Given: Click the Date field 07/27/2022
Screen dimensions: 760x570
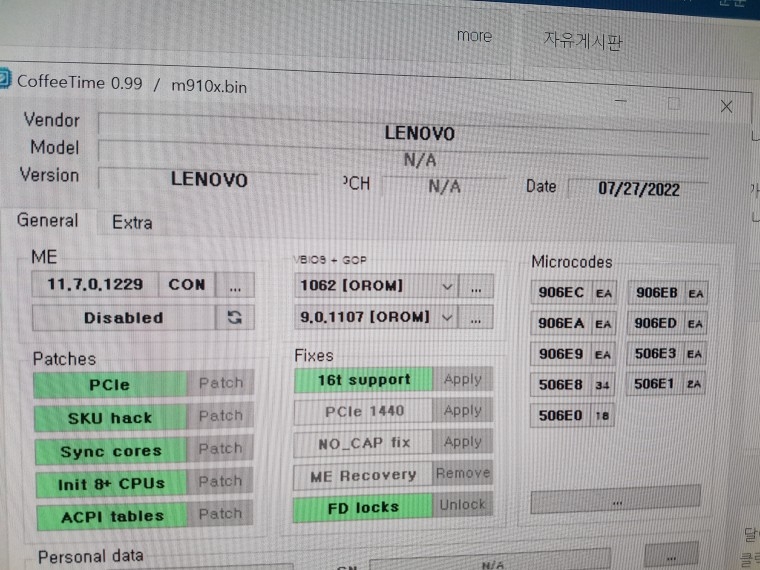Looking at the screenshot, I should [638, 189].
